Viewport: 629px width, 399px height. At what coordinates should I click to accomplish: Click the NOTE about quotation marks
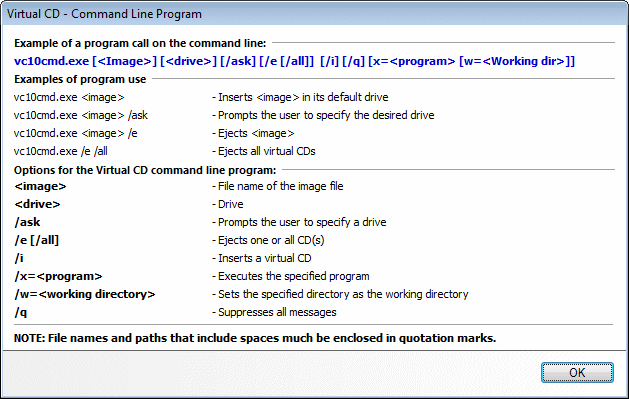coord(255,338)
